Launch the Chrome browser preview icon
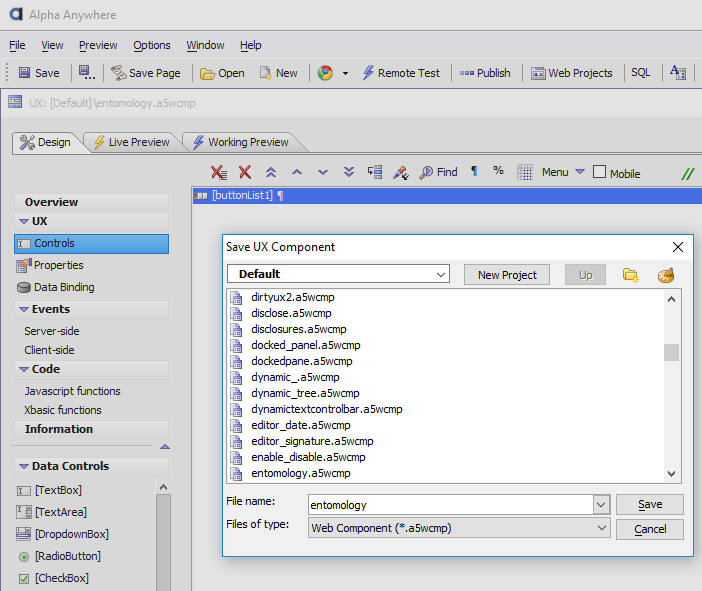This screenshot has height=591, width=702. [x=325, y=73]
